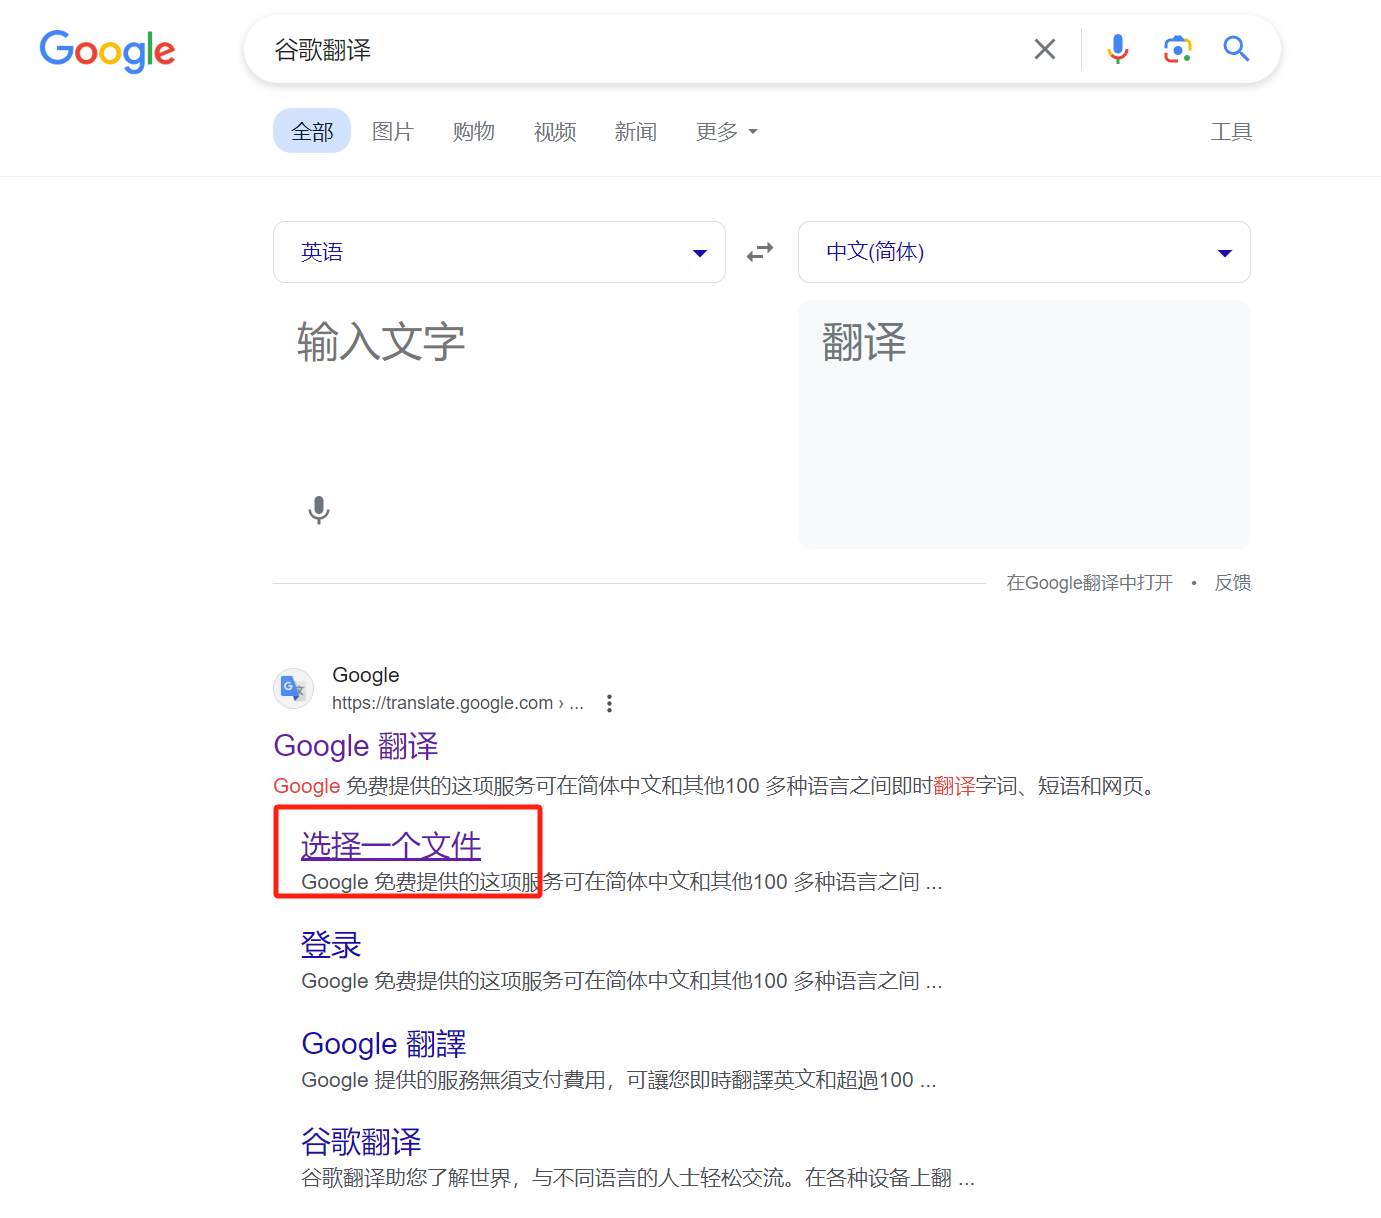Focus the 谷歌翻译 search input field
Viewport: 1381px width, 1218px height.
(640, 49)
